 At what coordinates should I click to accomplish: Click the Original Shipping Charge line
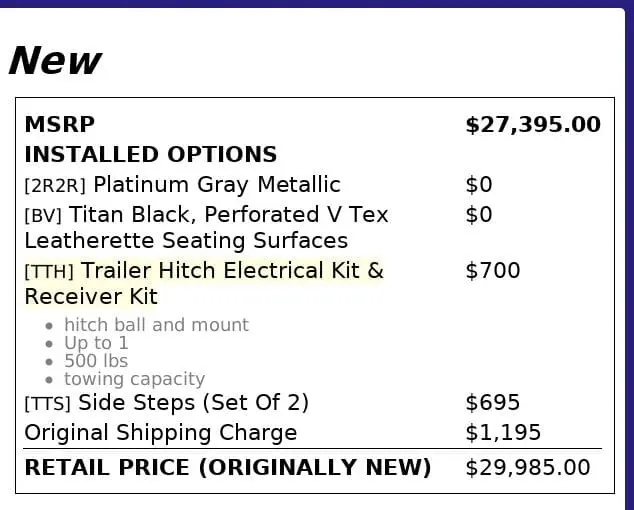pos(160,433)
